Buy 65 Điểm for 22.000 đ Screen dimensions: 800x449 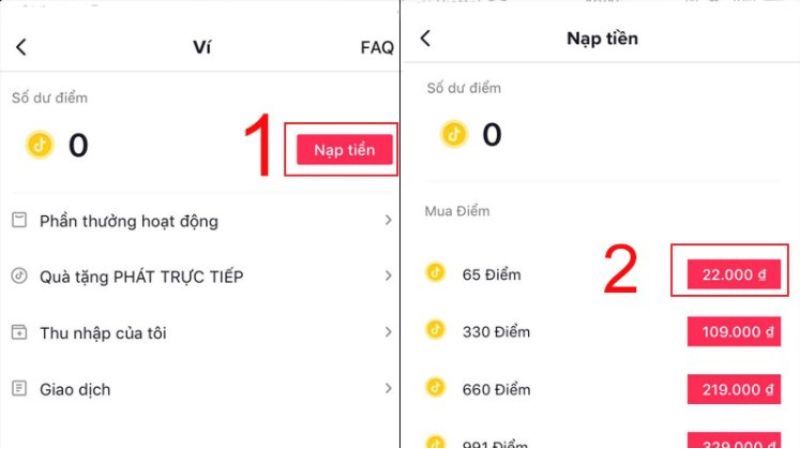tap(727, 272)
